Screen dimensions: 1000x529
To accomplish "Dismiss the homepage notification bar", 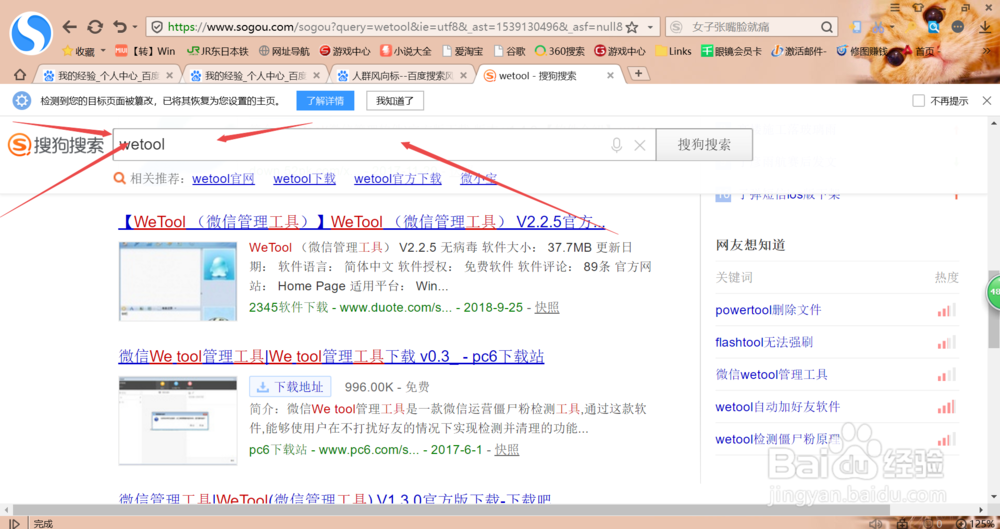I will click(987, 101).
